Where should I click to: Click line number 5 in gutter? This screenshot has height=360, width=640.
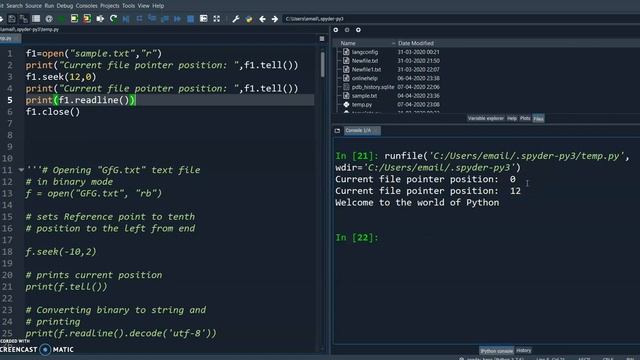coord(10,100)
